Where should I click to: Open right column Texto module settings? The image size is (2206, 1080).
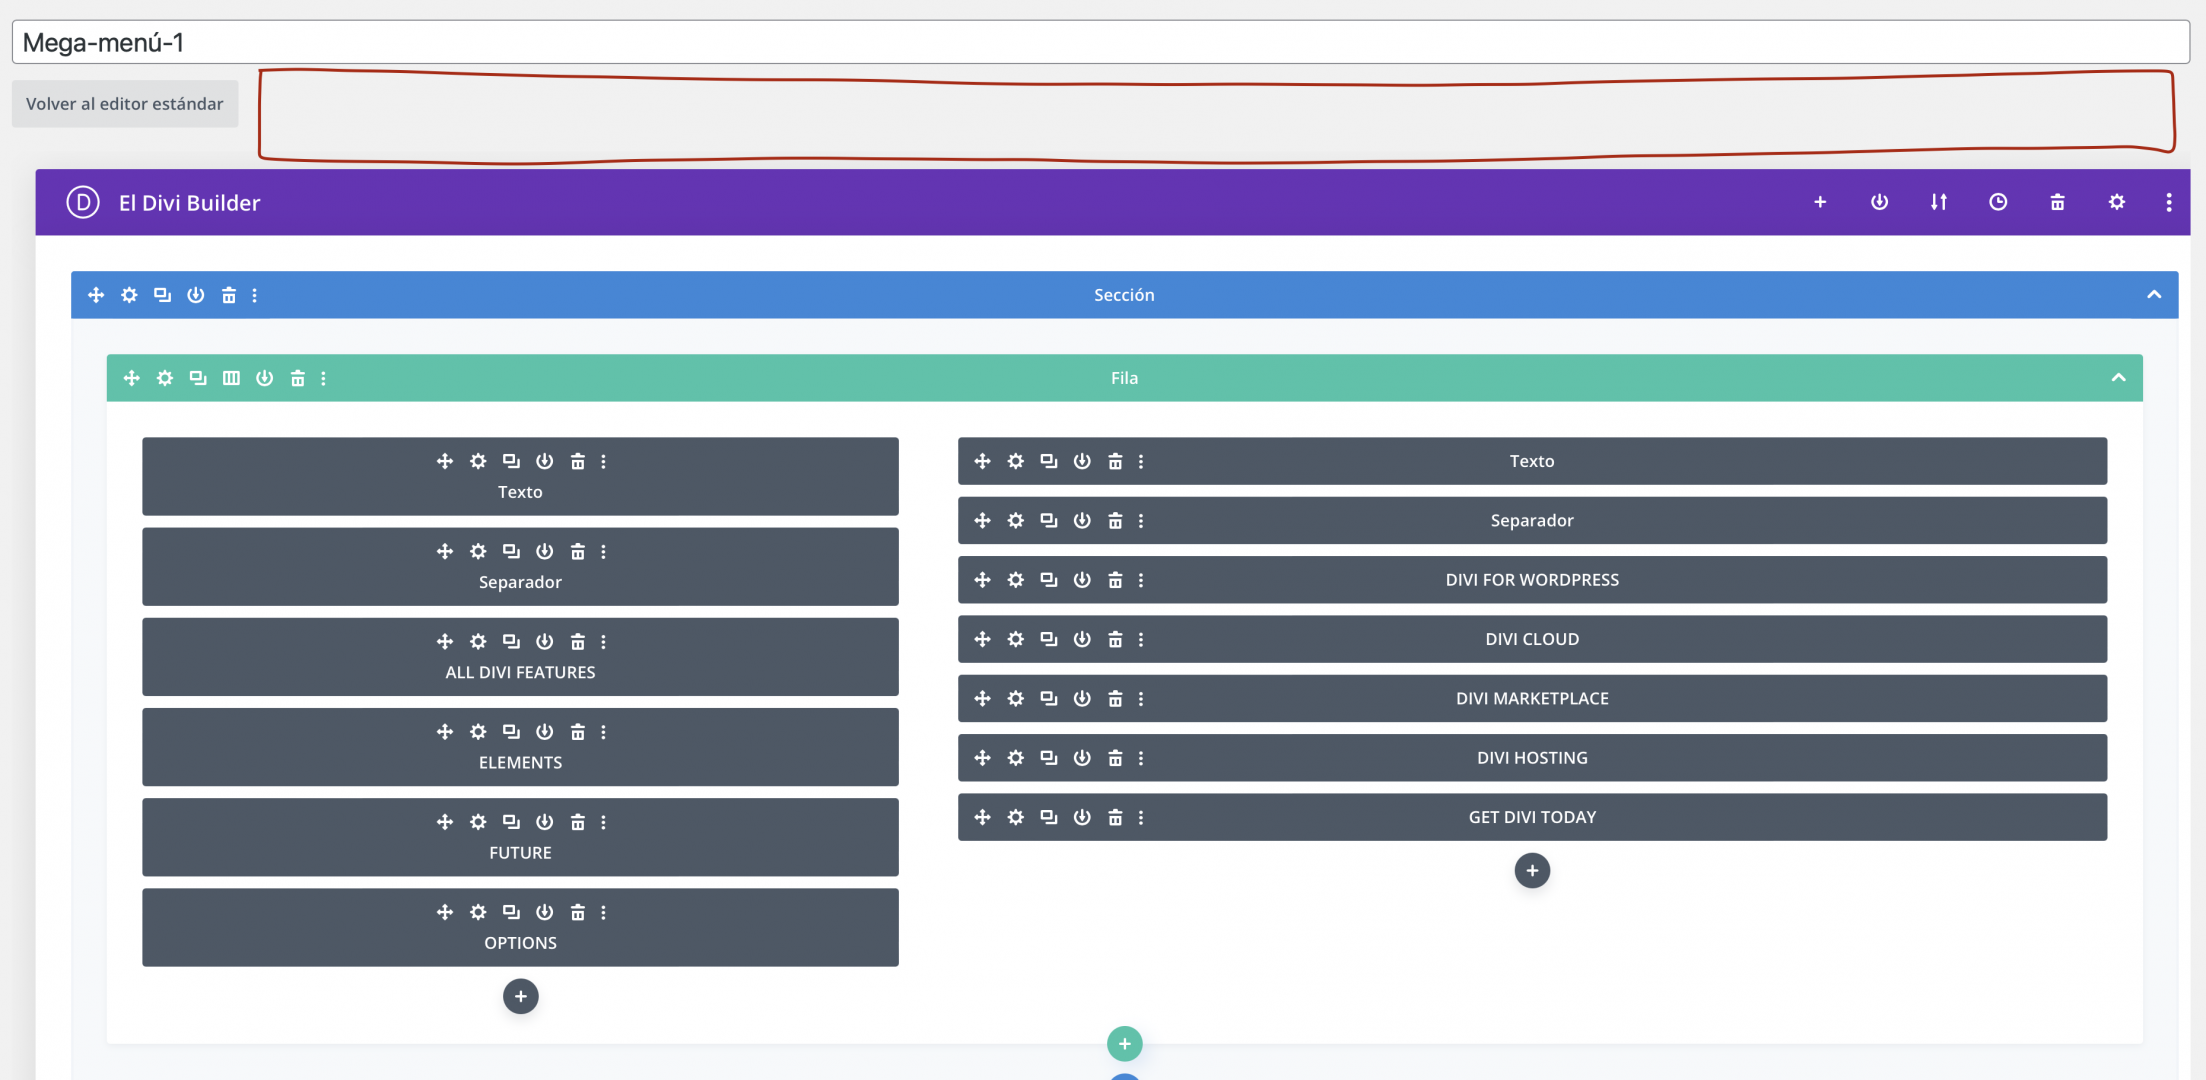(1016, 461)
